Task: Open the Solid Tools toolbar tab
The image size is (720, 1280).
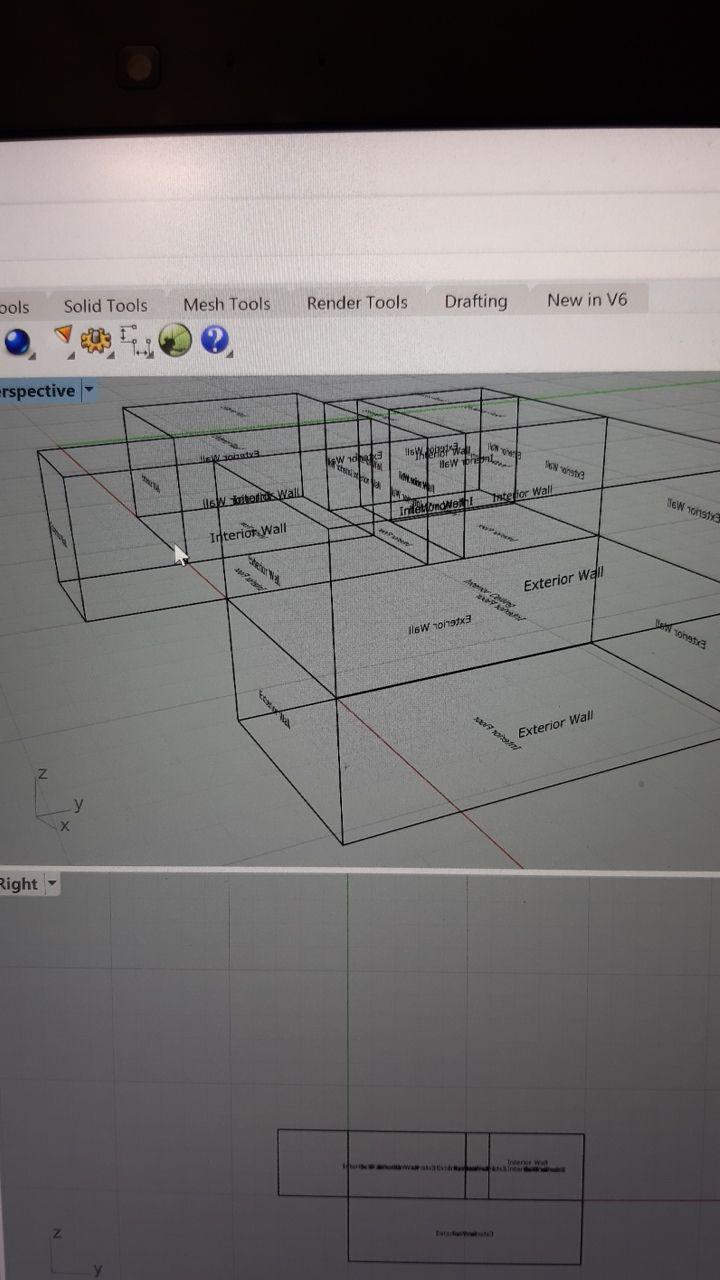Action: 105,306
